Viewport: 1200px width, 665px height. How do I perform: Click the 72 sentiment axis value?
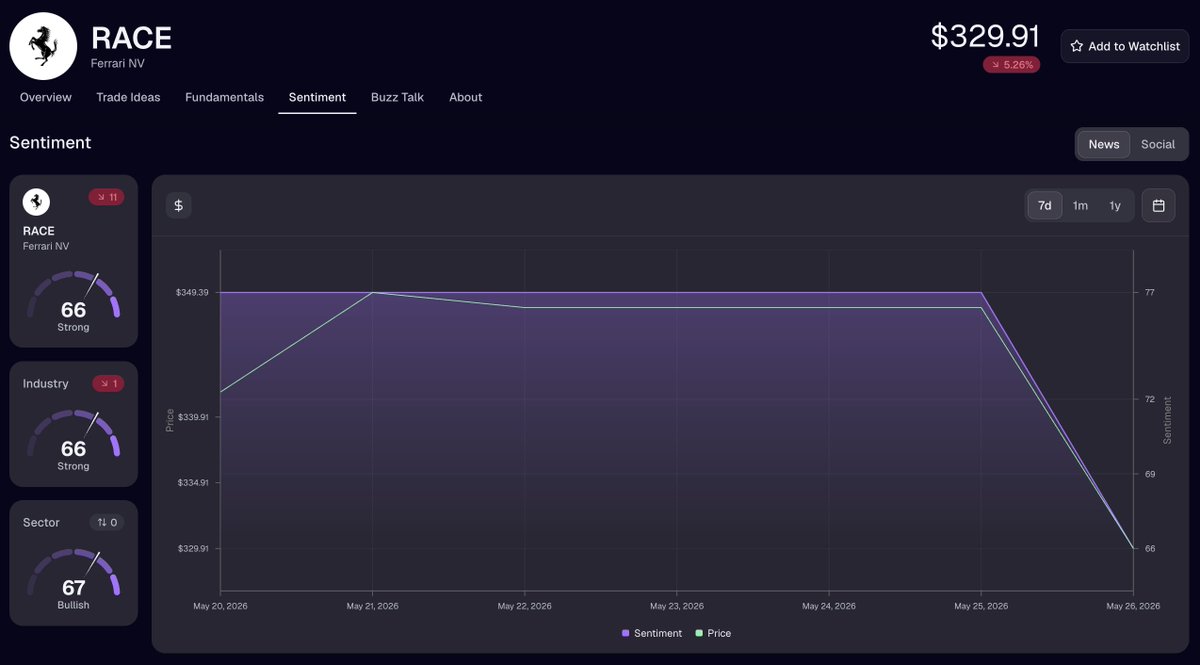coord(1150,399)
